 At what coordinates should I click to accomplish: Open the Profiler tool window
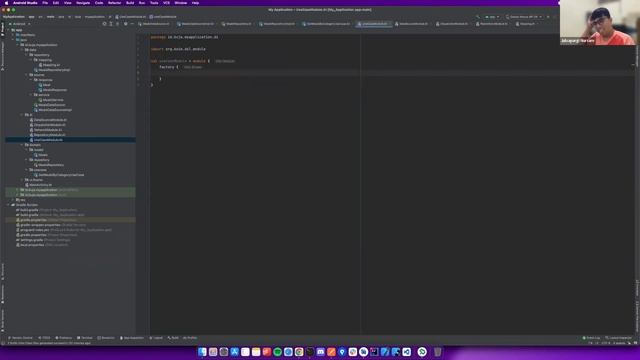pos(190,338)
